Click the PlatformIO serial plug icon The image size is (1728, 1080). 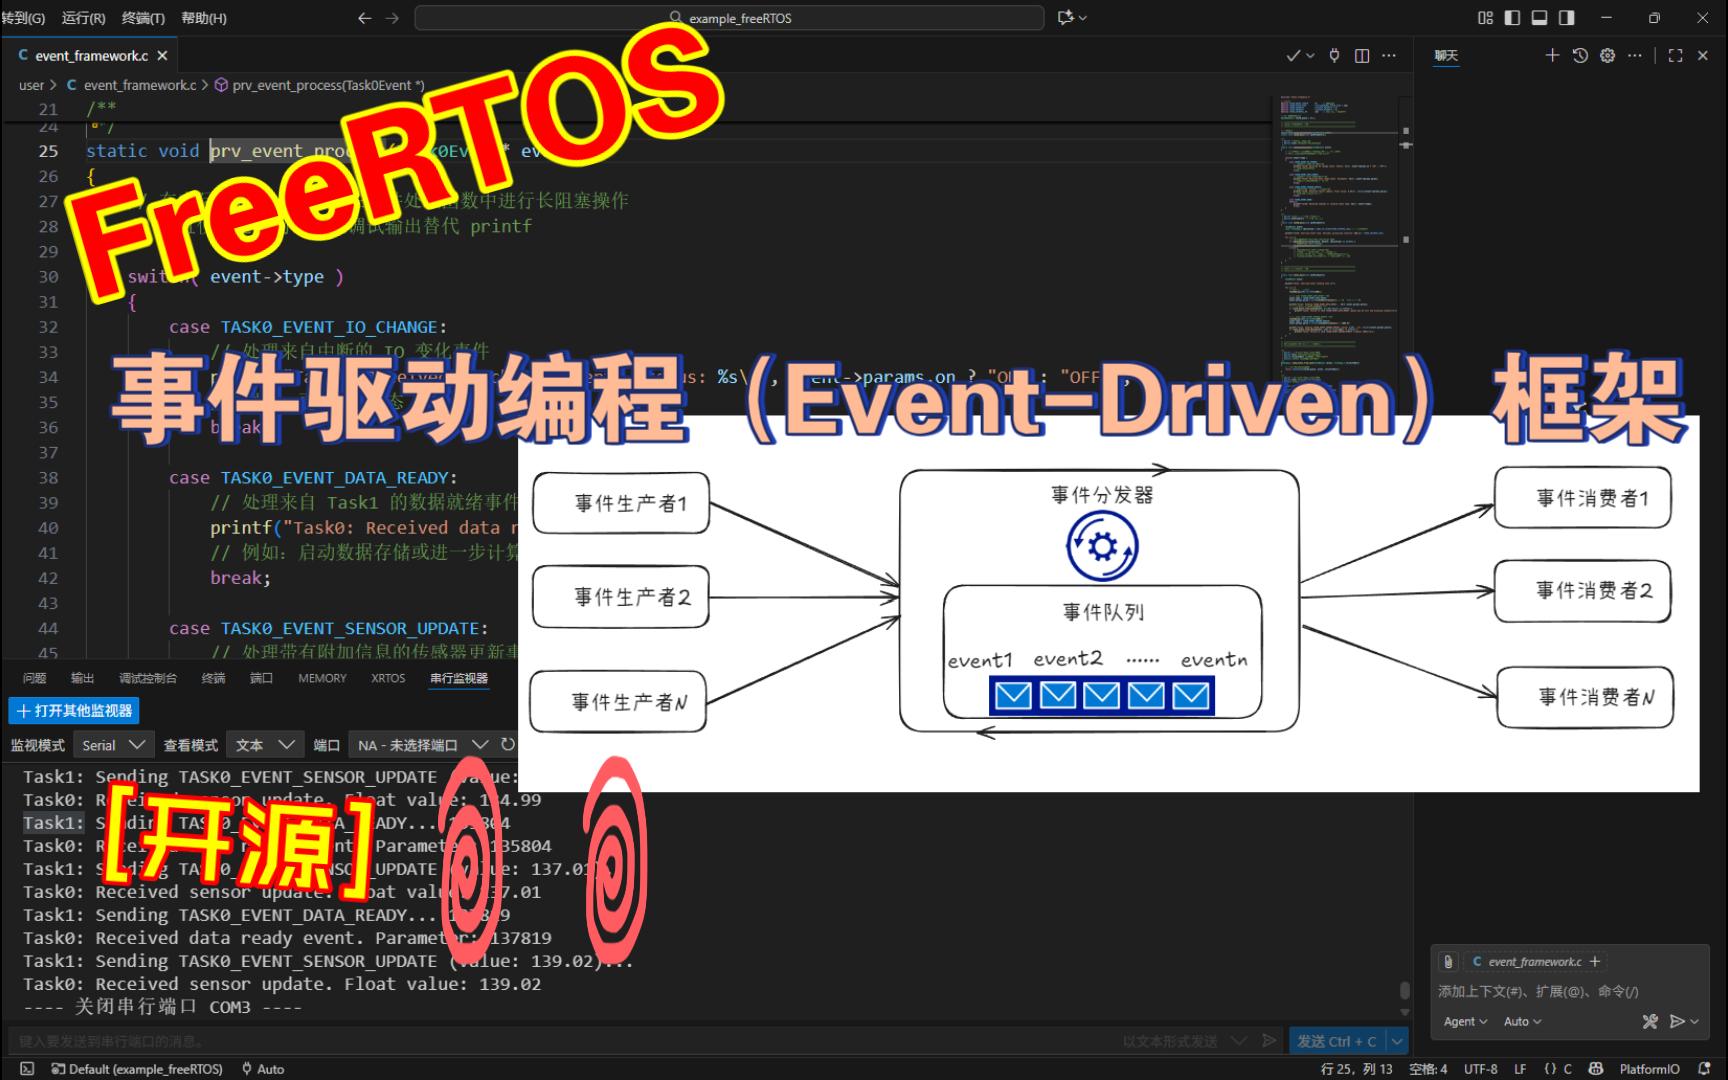(1334, 56)
